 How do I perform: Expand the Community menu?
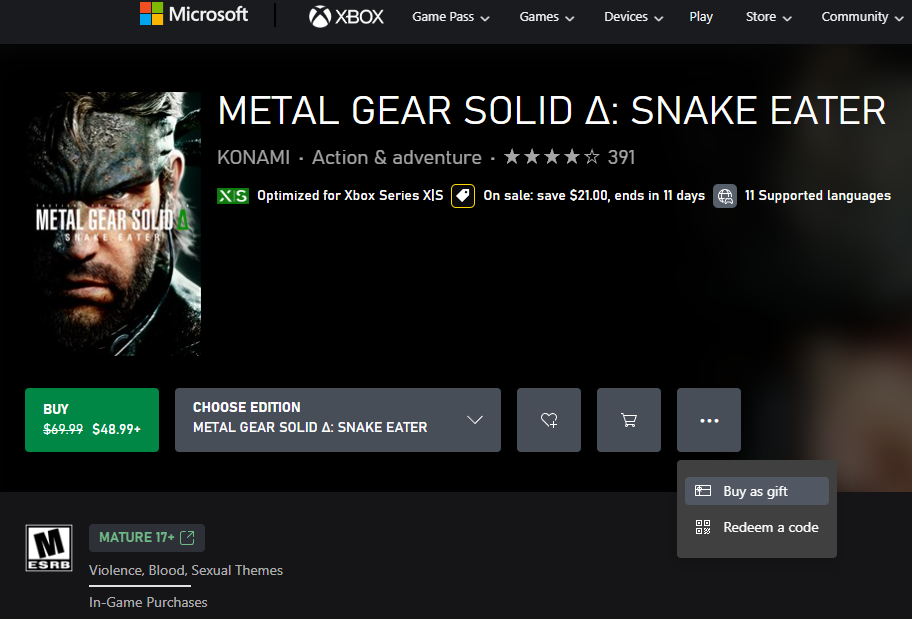click(862, 17)
